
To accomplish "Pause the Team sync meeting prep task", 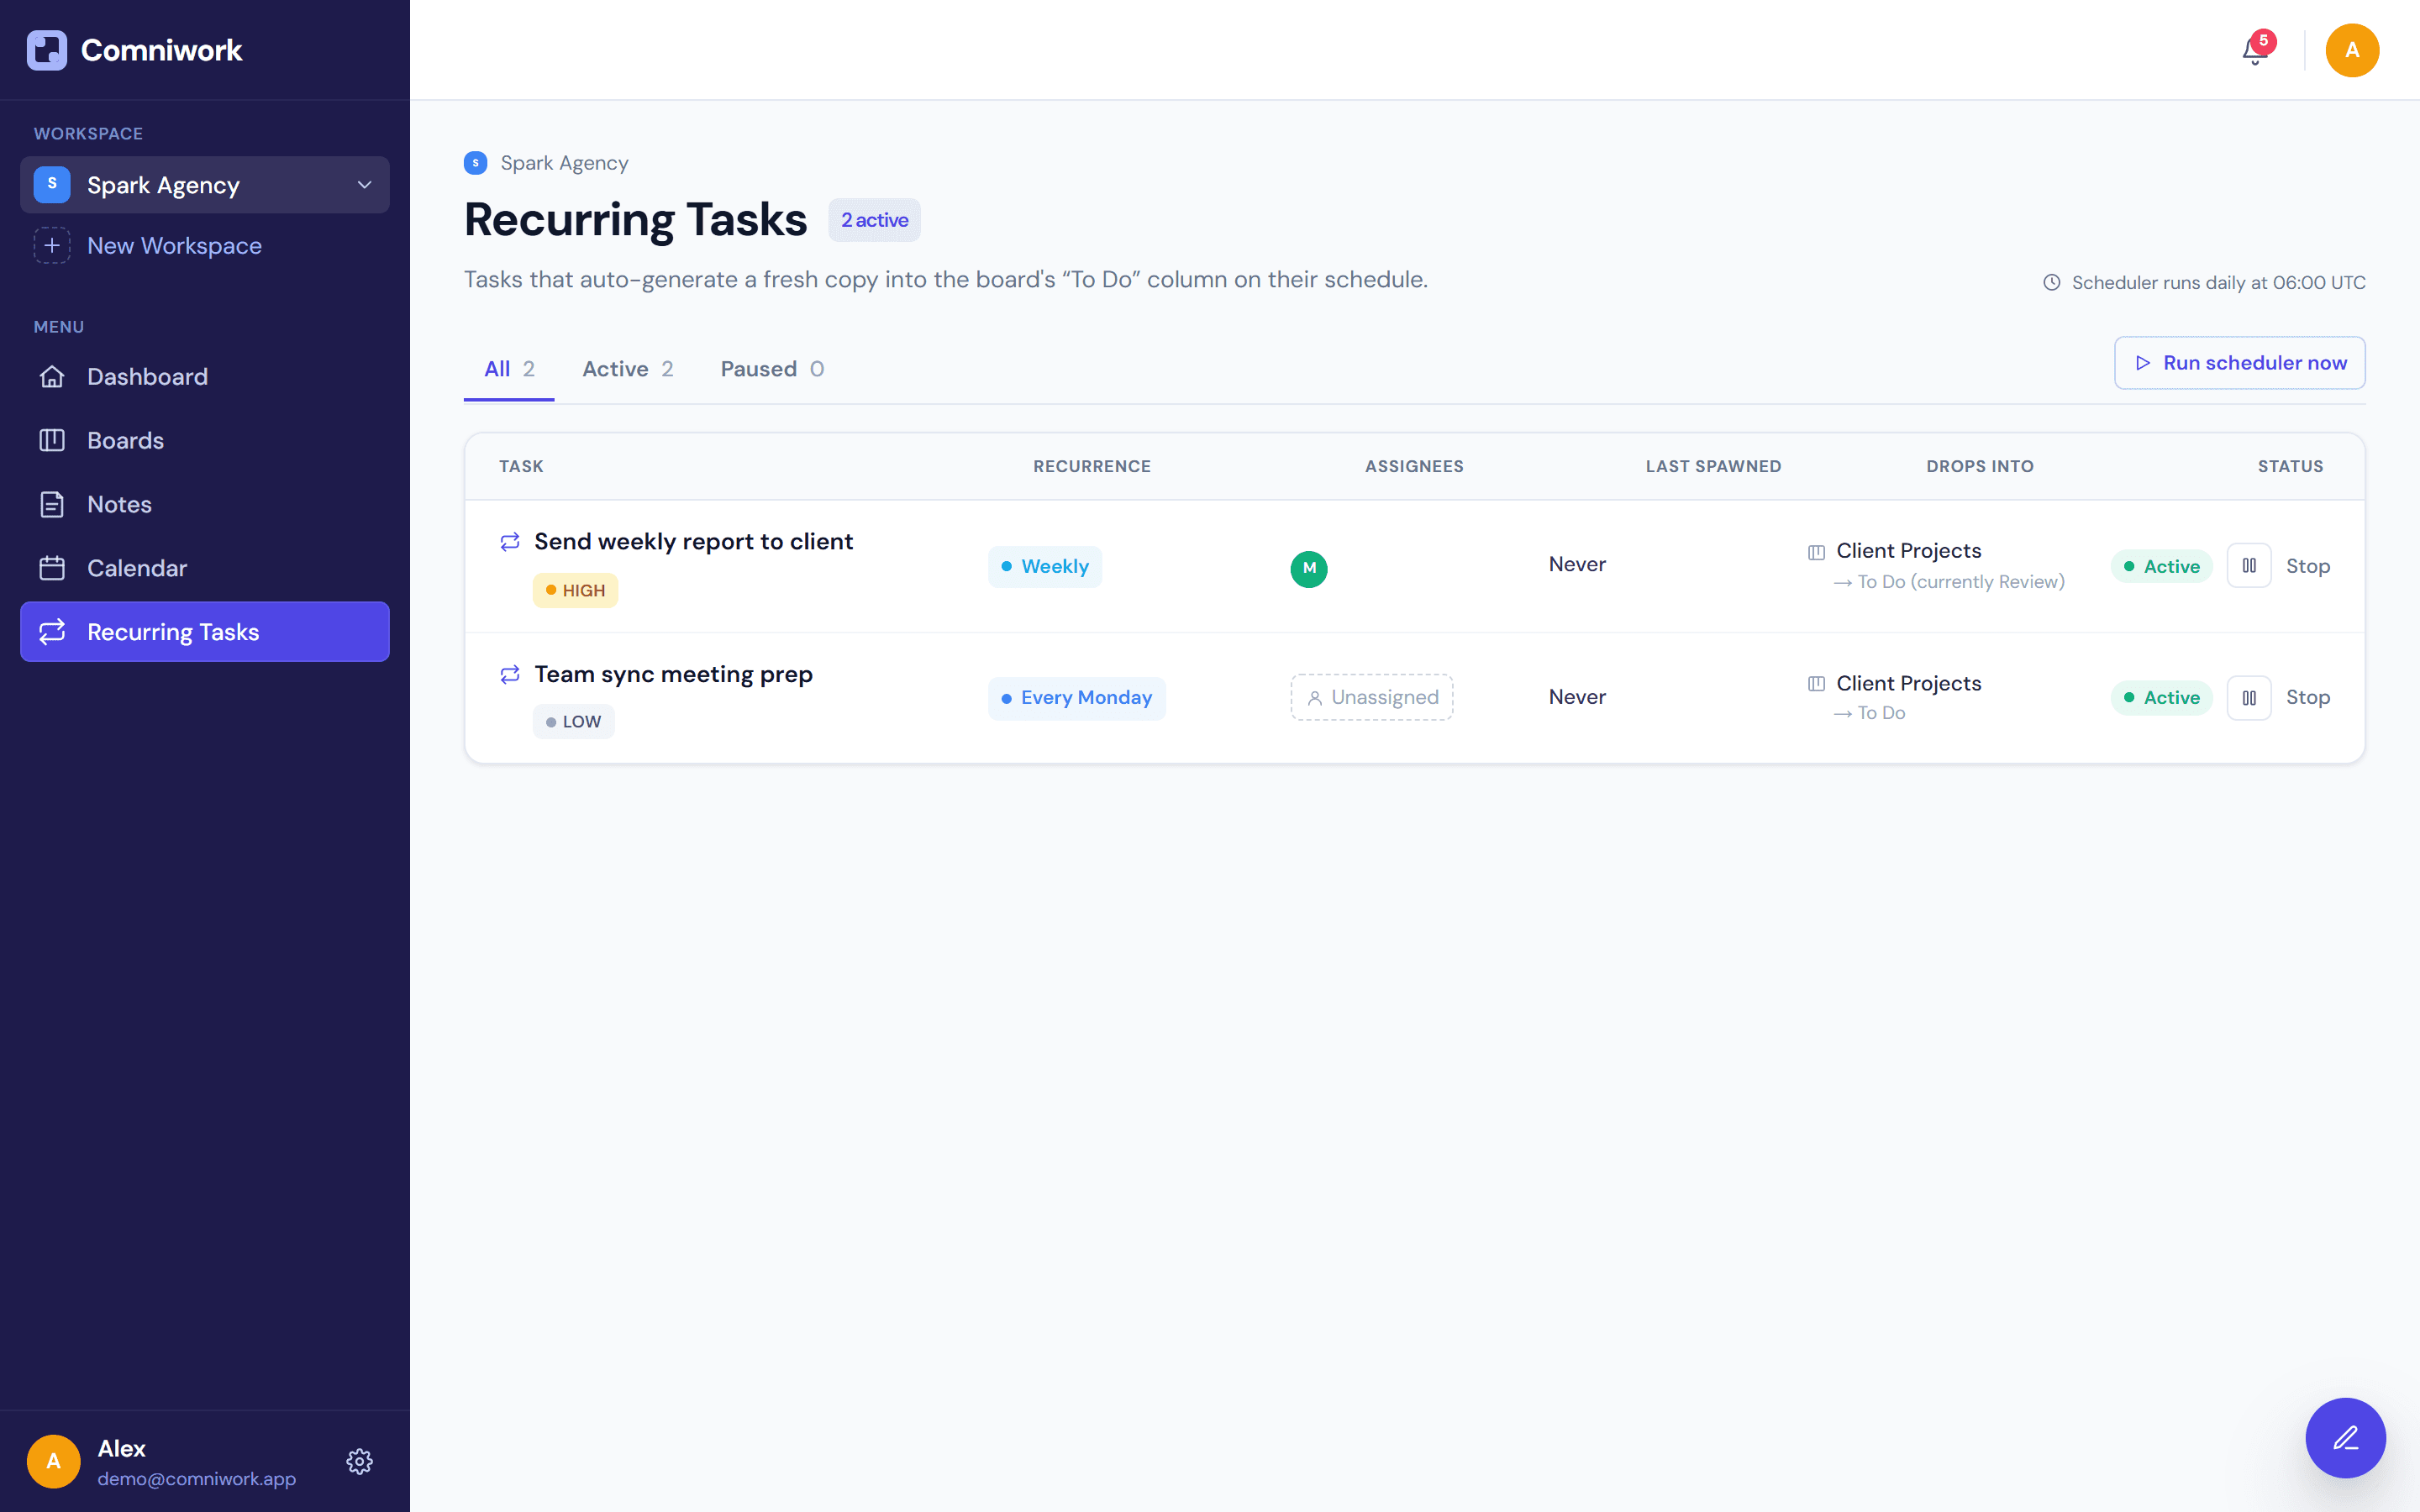I will click(x=2249, y=697).
